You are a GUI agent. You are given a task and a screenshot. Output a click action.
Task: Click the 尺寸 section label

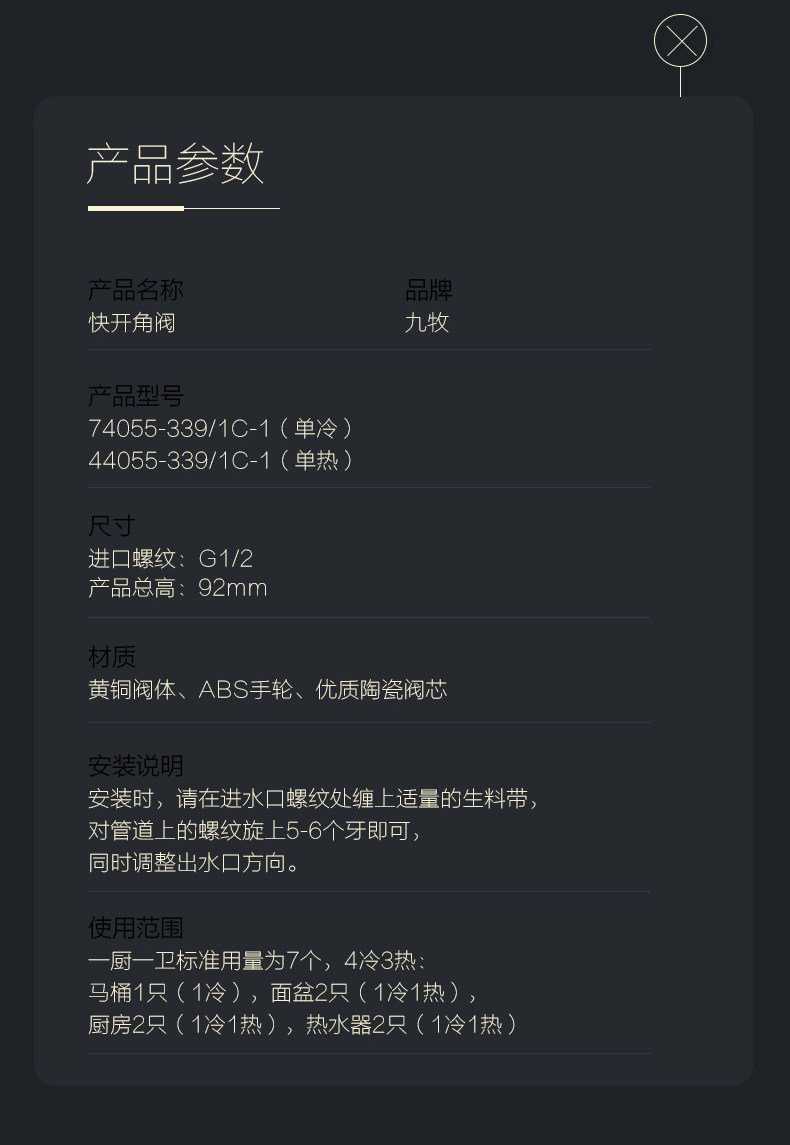pos(111,526)
